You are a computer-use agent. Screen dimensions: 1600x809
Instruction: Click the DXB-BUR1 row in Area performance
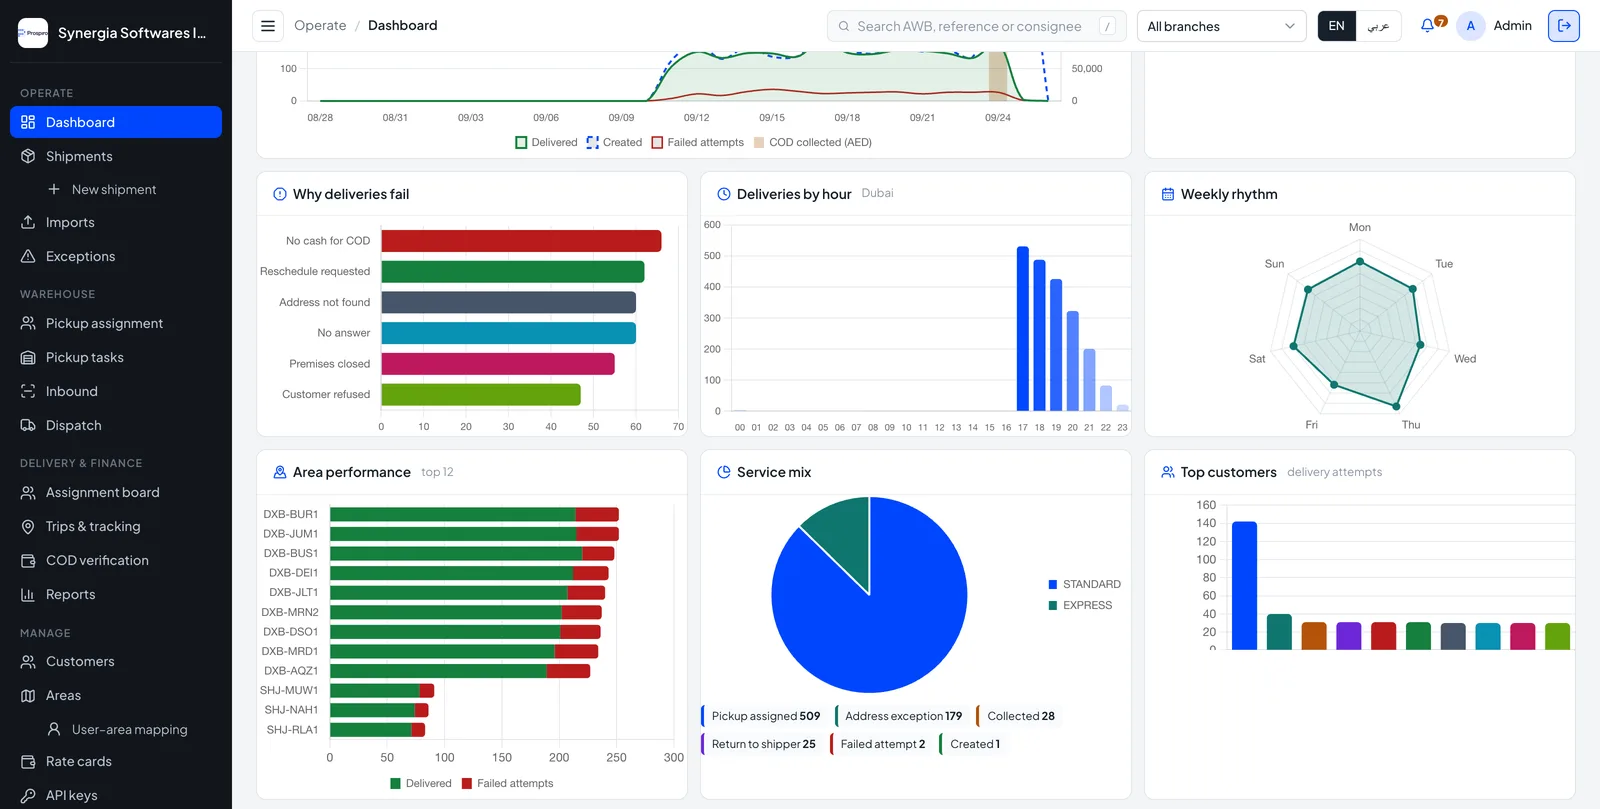tap(474, 514)
